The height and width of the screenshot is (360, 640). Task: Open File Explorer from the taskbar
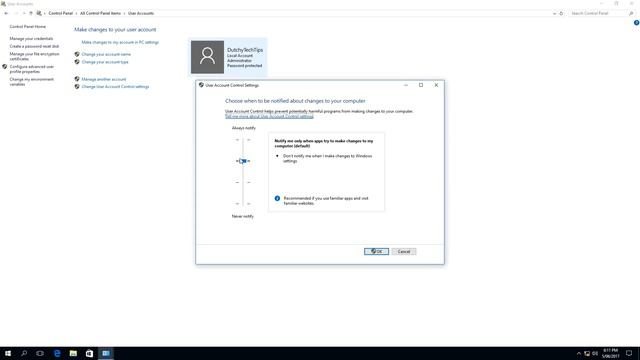point(73,353)
